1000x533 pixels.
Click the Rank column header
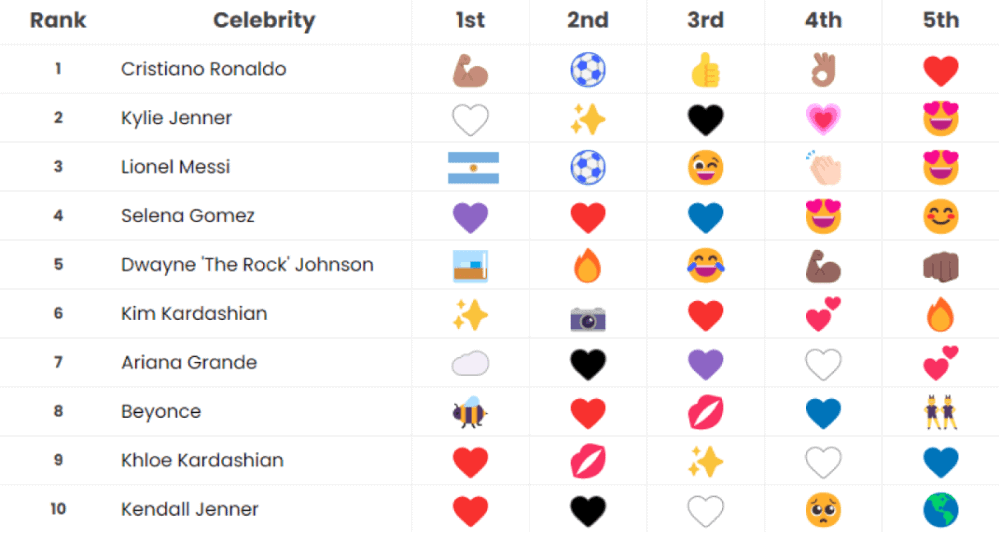point(58,20)
